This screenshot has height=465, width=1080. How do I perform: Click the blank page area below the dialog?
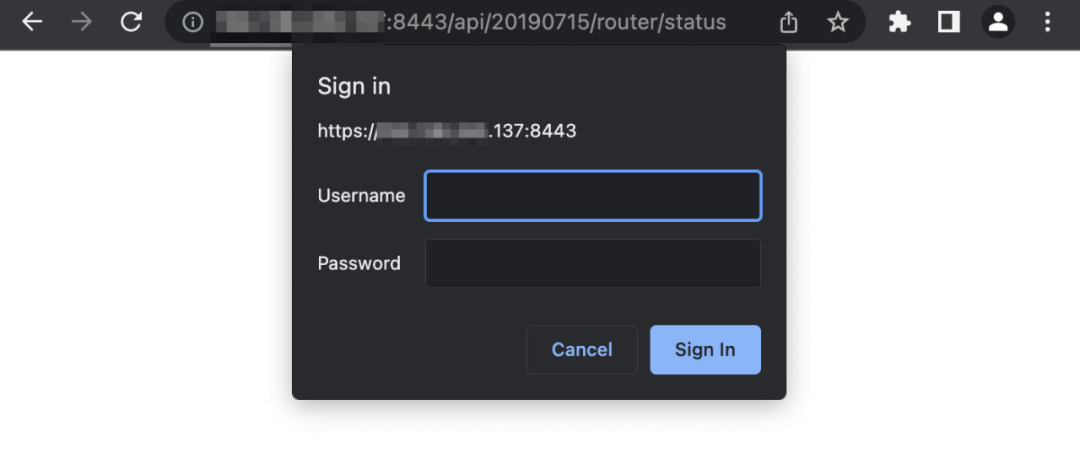coord(540,435)
